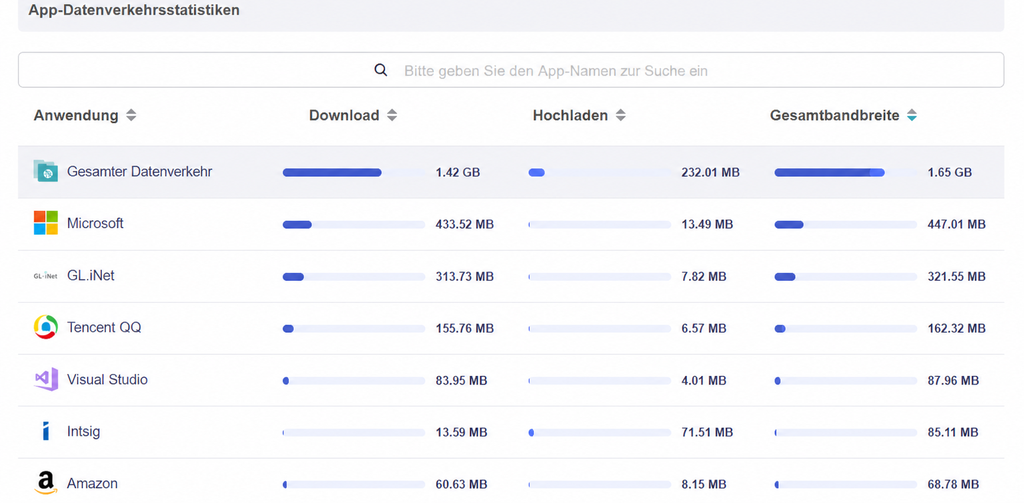
Task: Click the Amazon logo icon
Action: pyautogui.click(x=46, y=483)
